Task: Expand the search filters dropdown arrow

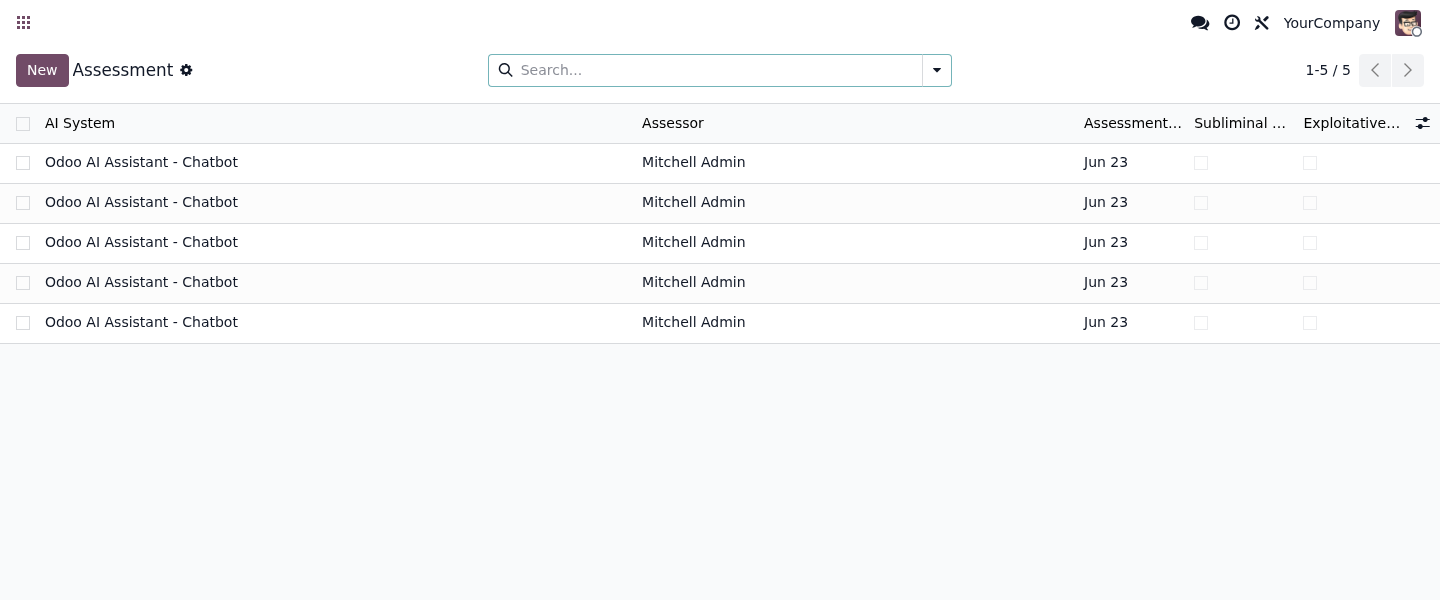Action: click(937, 70)
